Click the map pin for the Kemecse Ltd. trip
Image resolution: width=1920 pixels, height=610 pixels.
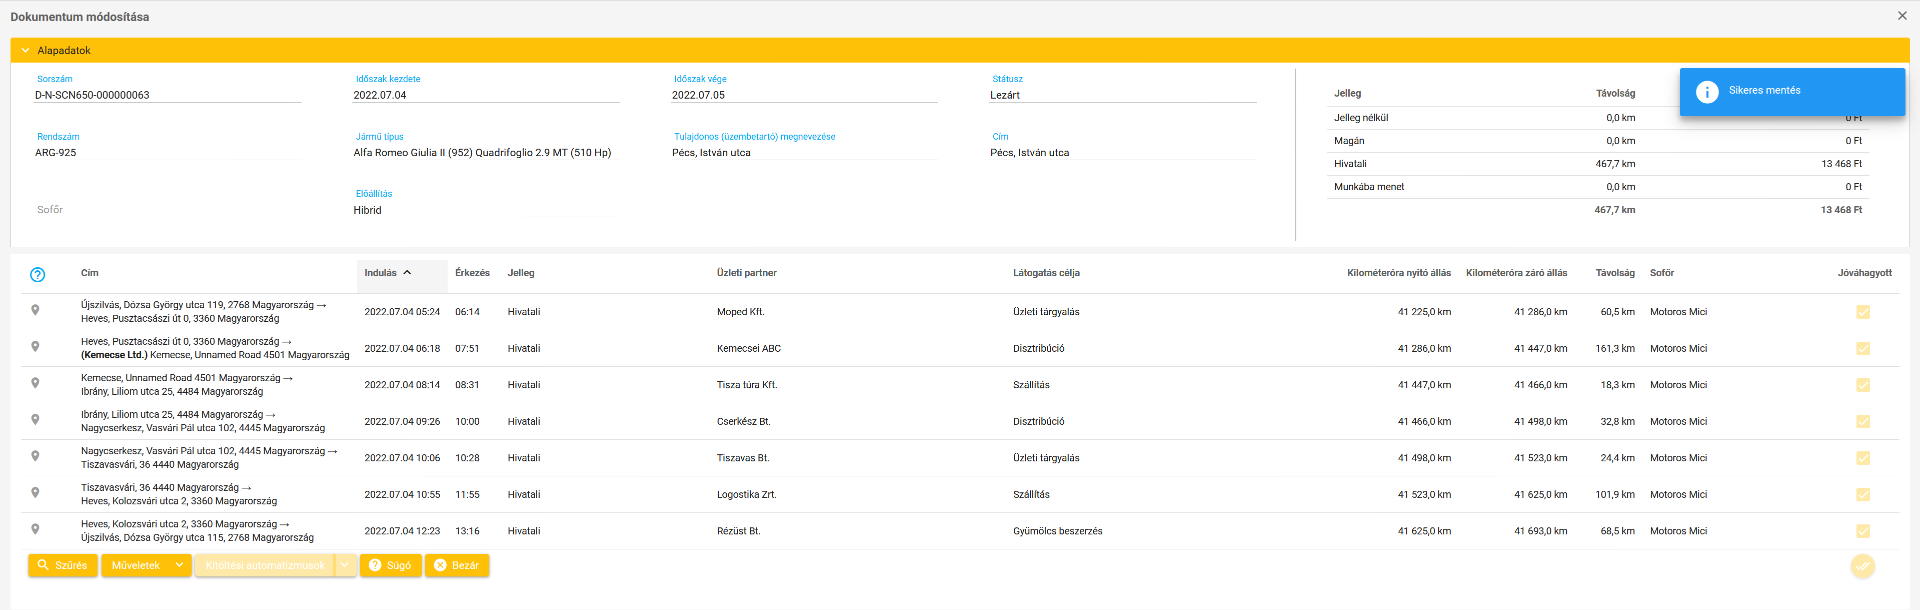coord(35,347)
